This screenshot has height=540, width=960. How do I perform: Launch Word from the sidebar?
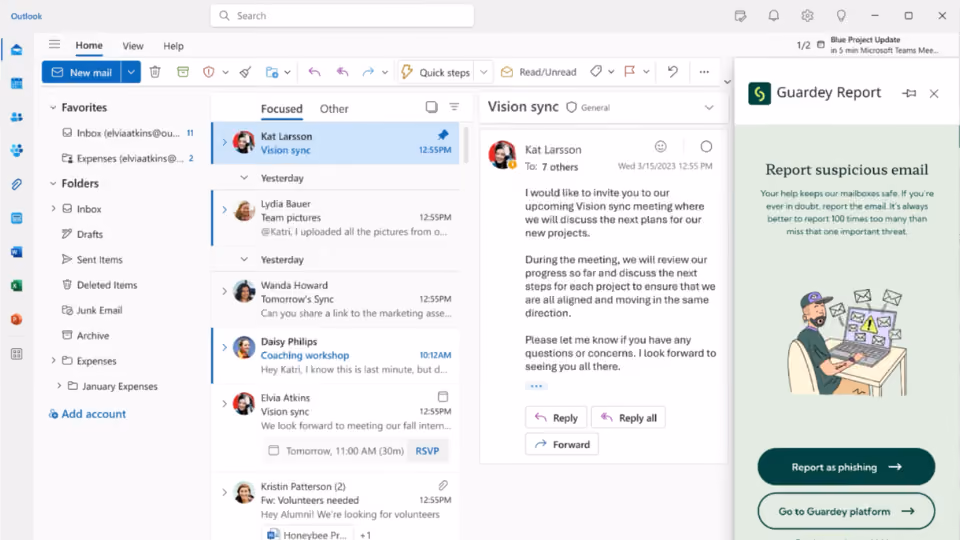(17, 252)
